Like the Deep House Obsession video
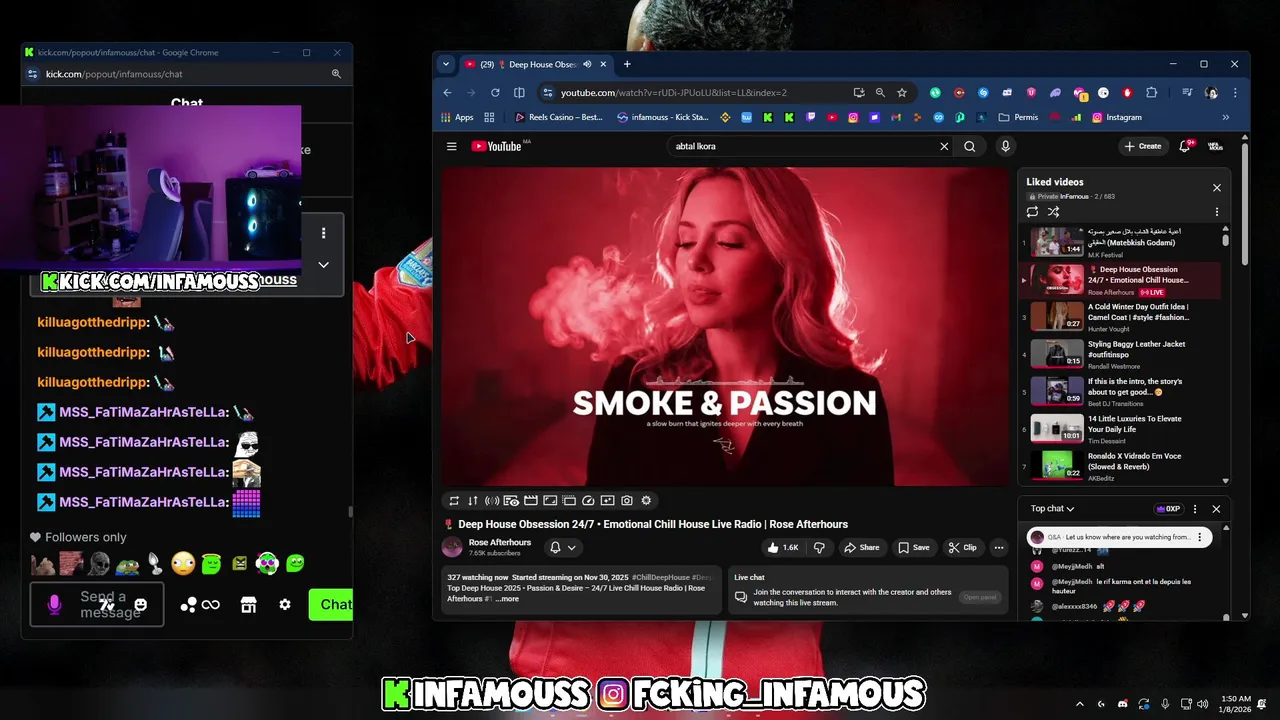This screenshot has width=1280, height=720. coord(783,547)
